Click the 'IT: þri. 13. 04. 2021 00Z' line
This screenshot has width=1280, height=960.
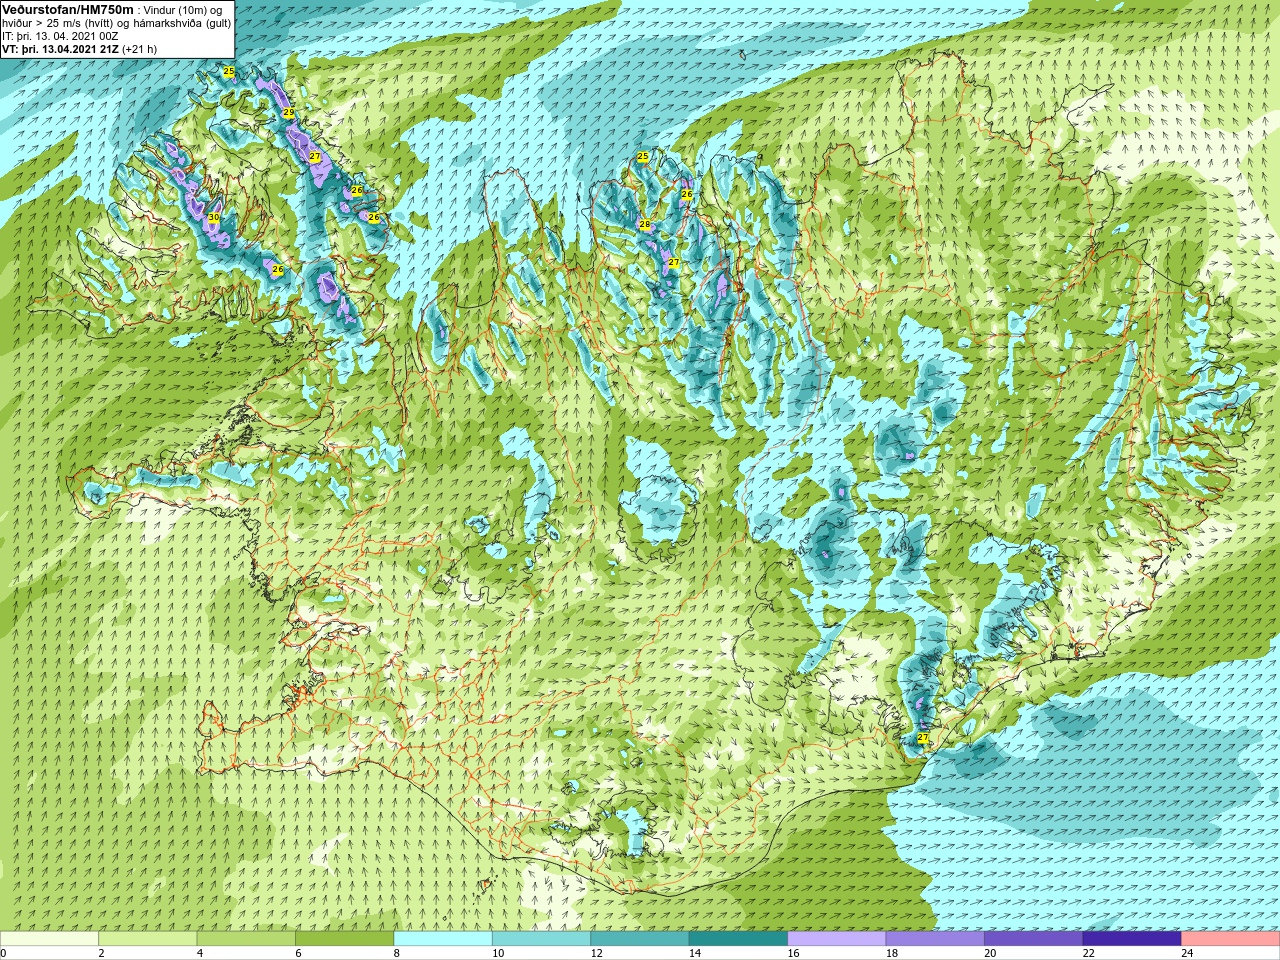(x=60, y=36)
